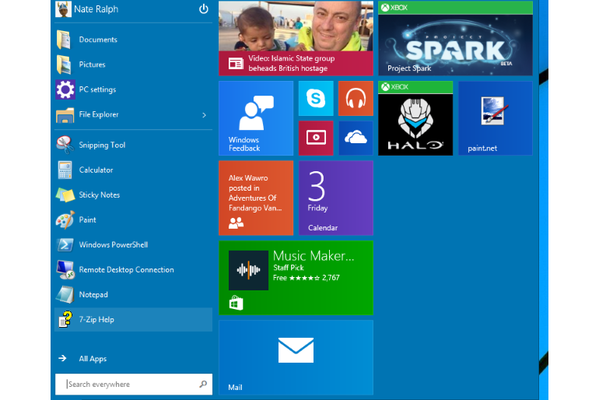Viewport: 600px width, 400px height.
Task: Open the paint.net tile
Action: click(496, 118)
